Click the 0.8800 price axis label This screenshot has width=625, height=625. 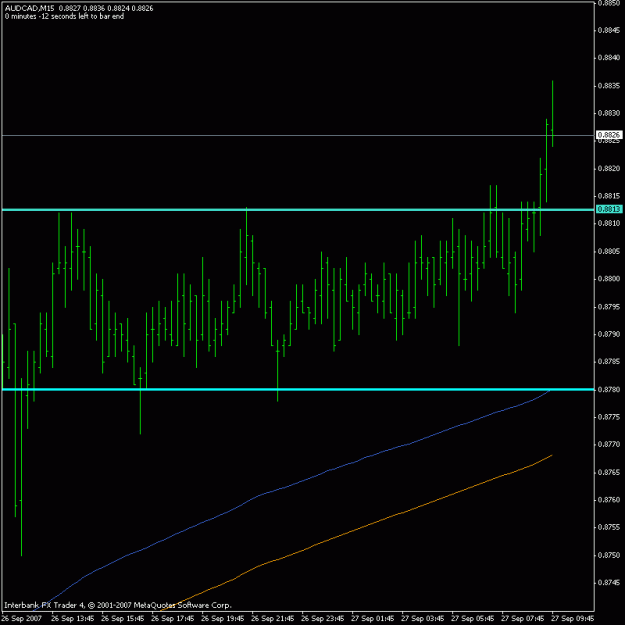click(x=609, y=279)
